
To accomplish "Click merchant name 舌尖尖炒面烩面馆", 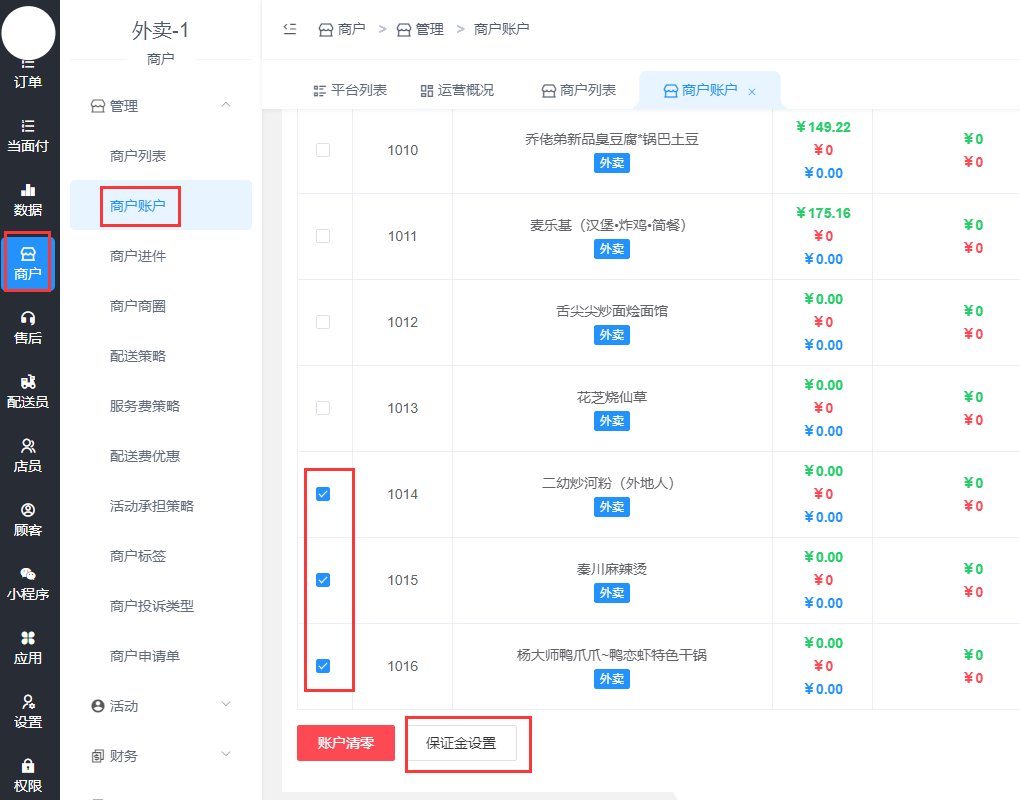I will point(611,311).
